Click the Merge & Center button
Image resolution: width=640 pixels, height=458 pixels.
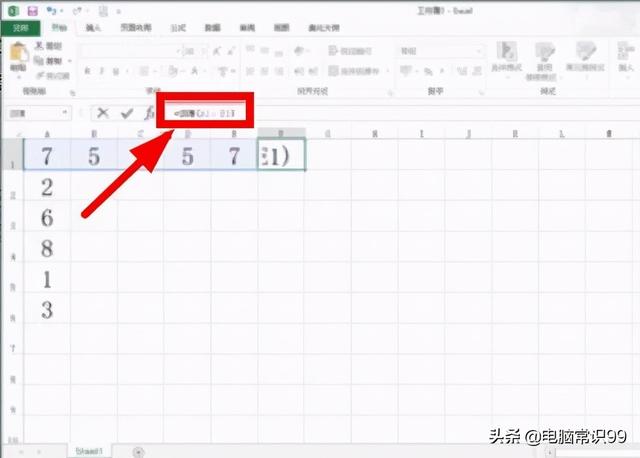(x=354, y=71)
